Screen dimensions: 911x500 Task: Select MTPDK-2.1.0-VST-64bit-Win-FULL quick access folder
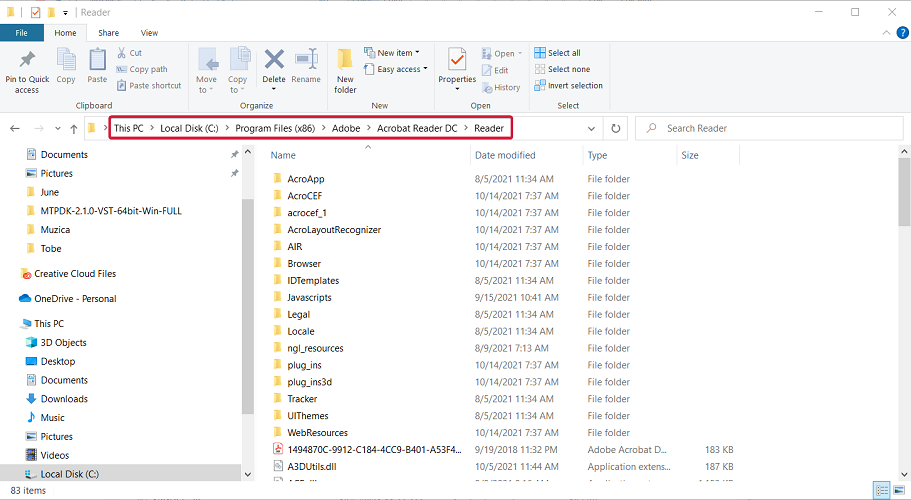pos(105,211)
